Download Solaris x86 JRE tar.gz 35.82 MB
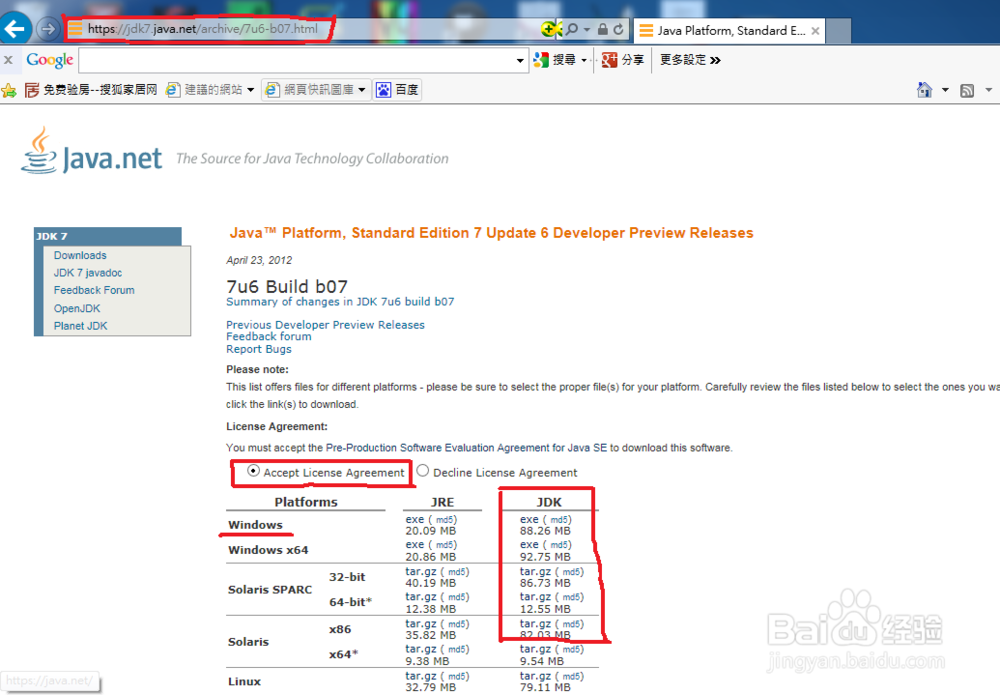 tap(420, 624)
